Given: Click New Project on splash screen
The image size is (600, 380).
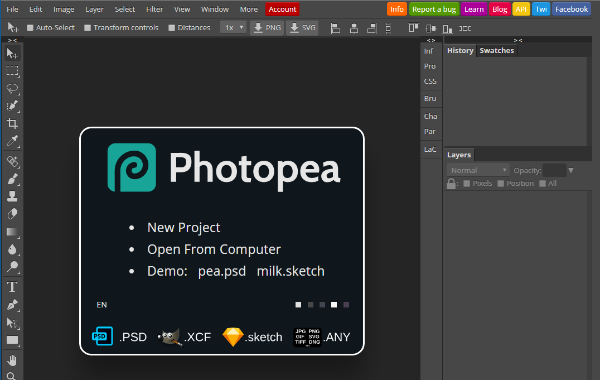Looking at the screenshot, I should pos(184,228).
